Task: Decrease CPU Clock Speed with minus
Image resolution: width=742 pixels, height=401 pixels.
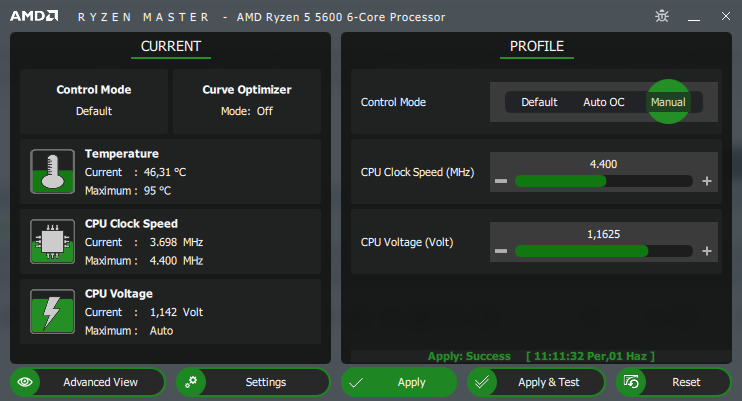Action: pyautogui.click(x=501, y=181)
